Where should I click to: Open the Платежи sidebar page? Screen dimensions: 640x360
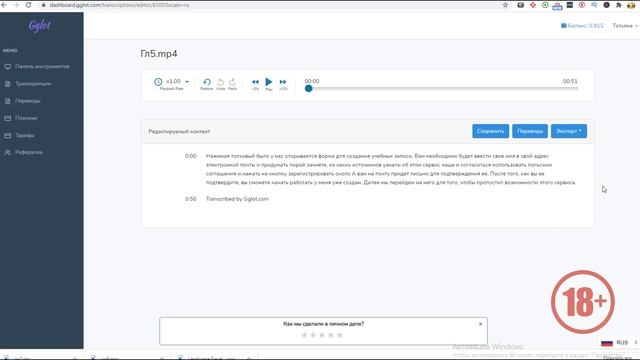[x=26, y=118]
